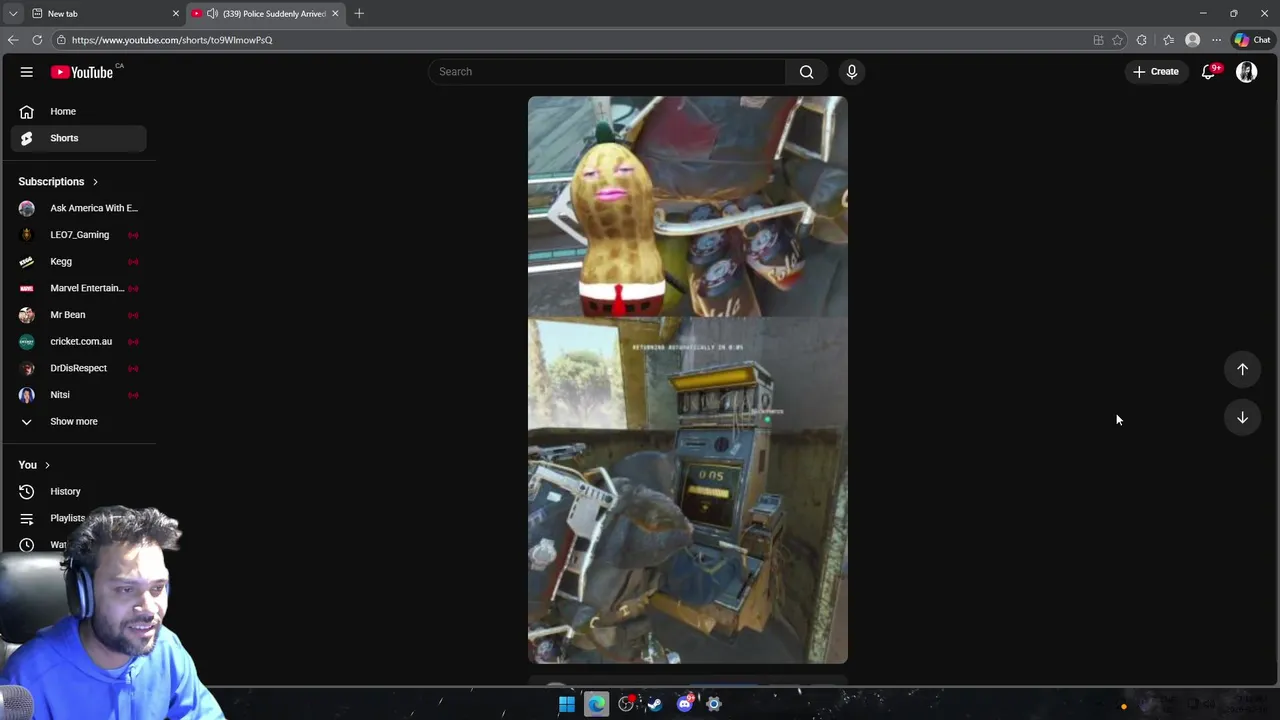Go to the next Short video

pyautogui.click(x=1242, y=418)
